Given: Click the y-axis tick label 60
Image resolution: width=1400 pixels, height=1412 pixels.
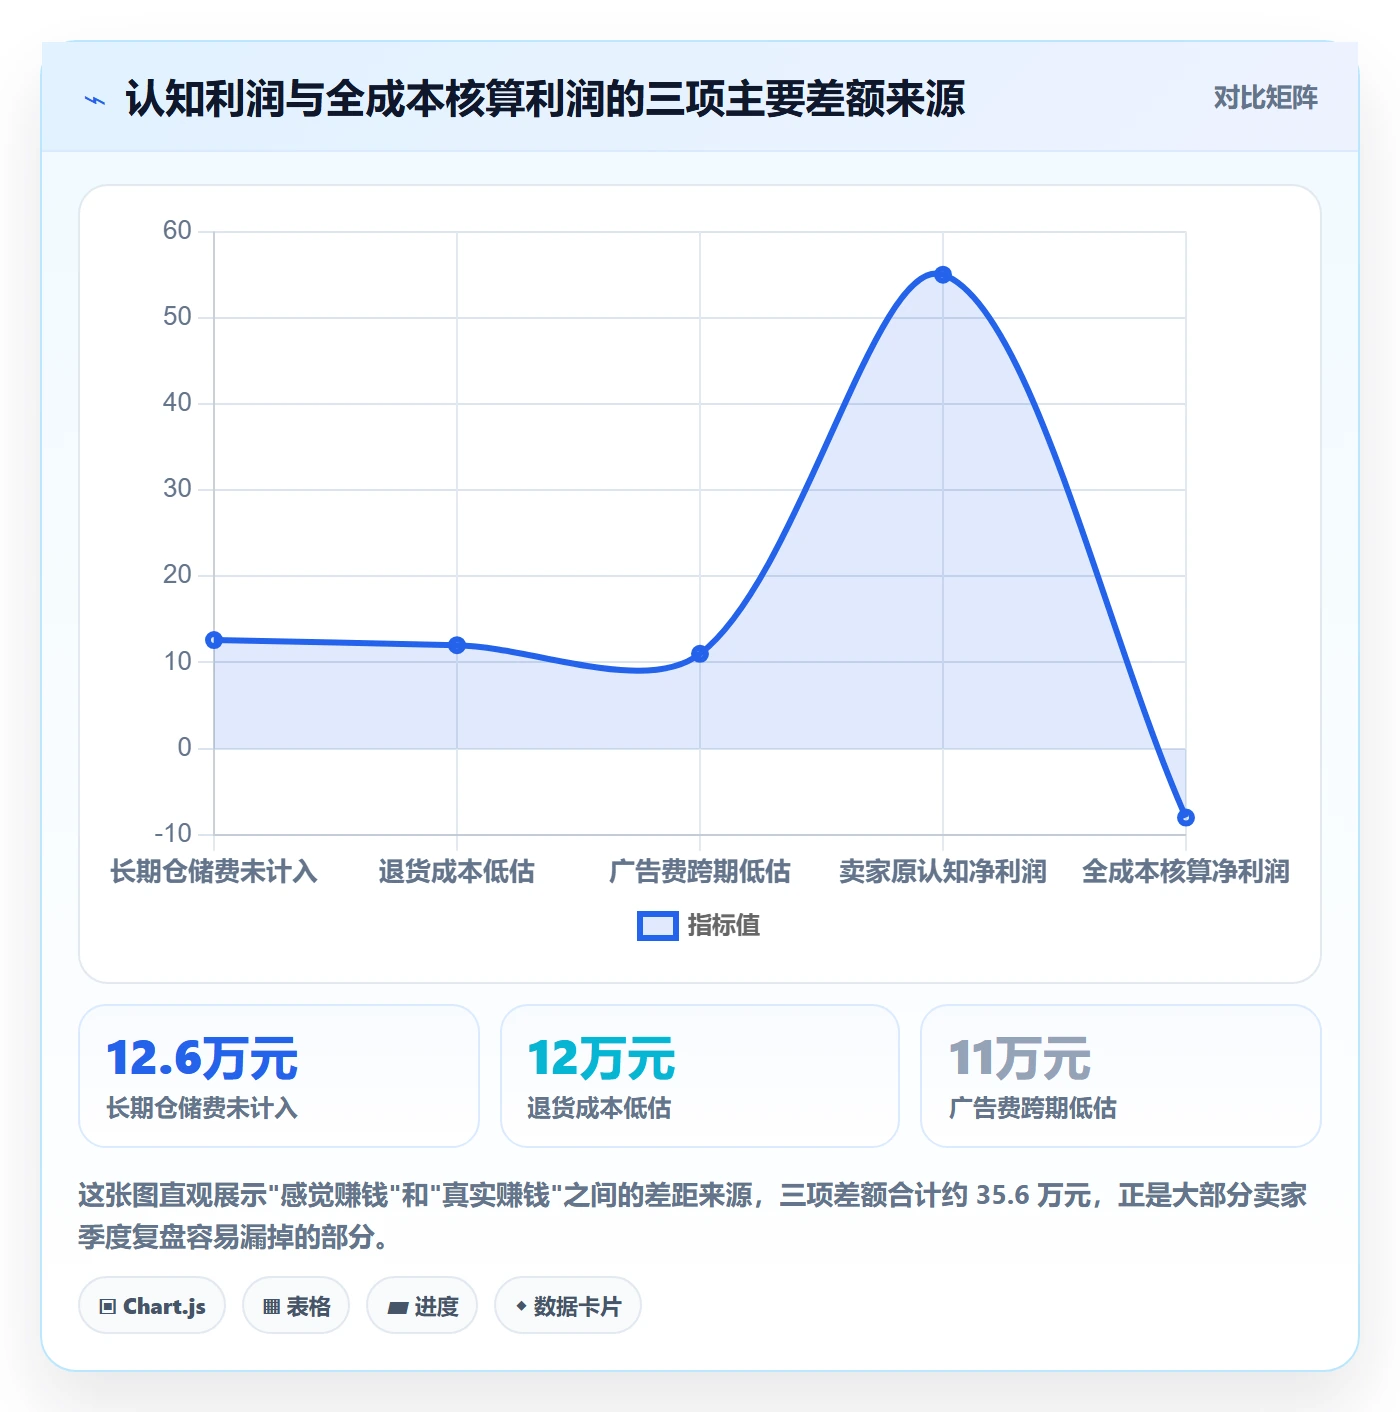Looking at the screenshot, I should [x=177, y=231].
